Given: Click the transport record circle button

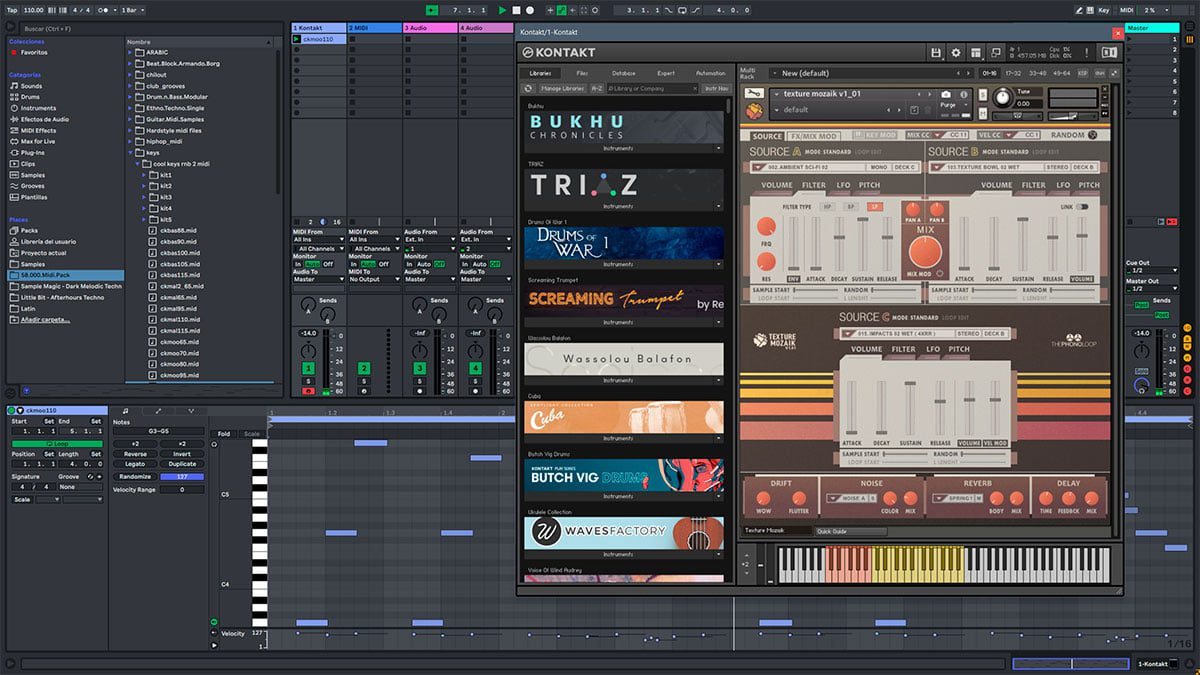Looking at the screenshot, I should (x=530, y=10).
